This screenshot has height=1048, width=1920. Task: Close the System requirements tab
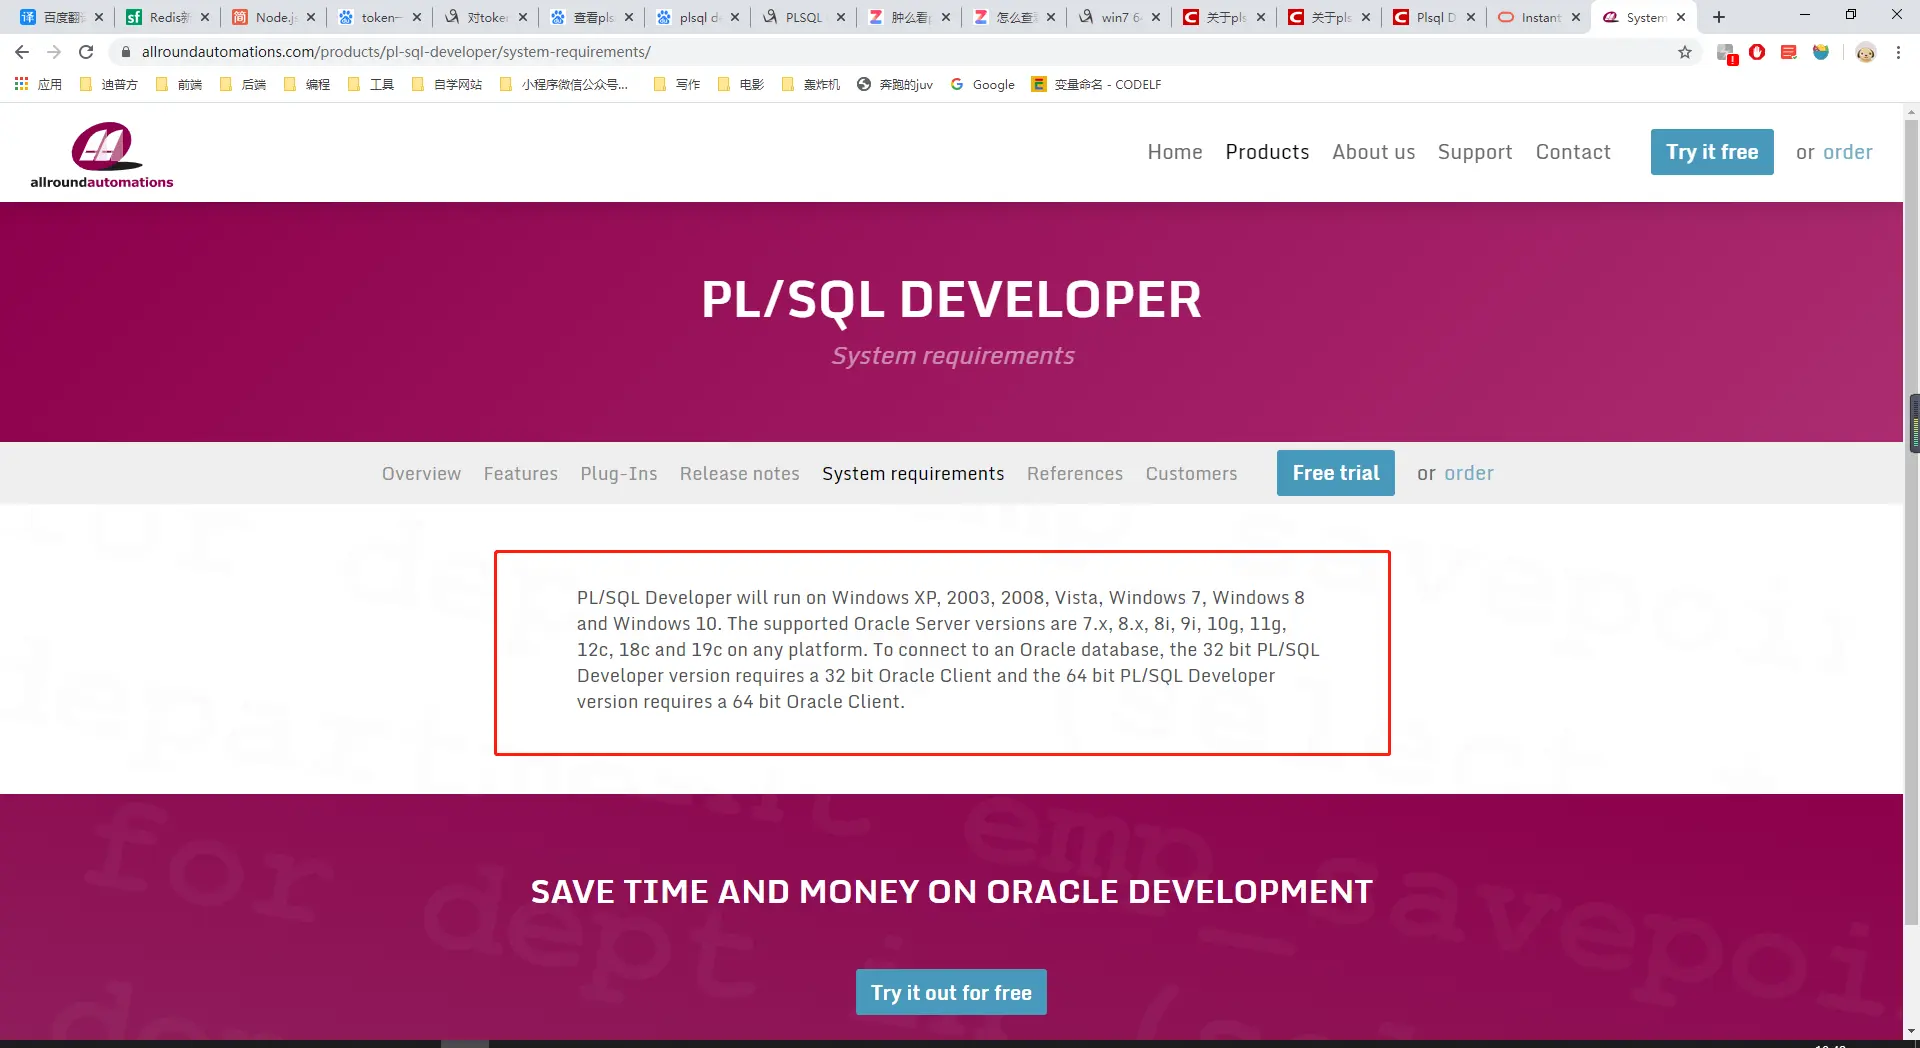click(1681, 17)
